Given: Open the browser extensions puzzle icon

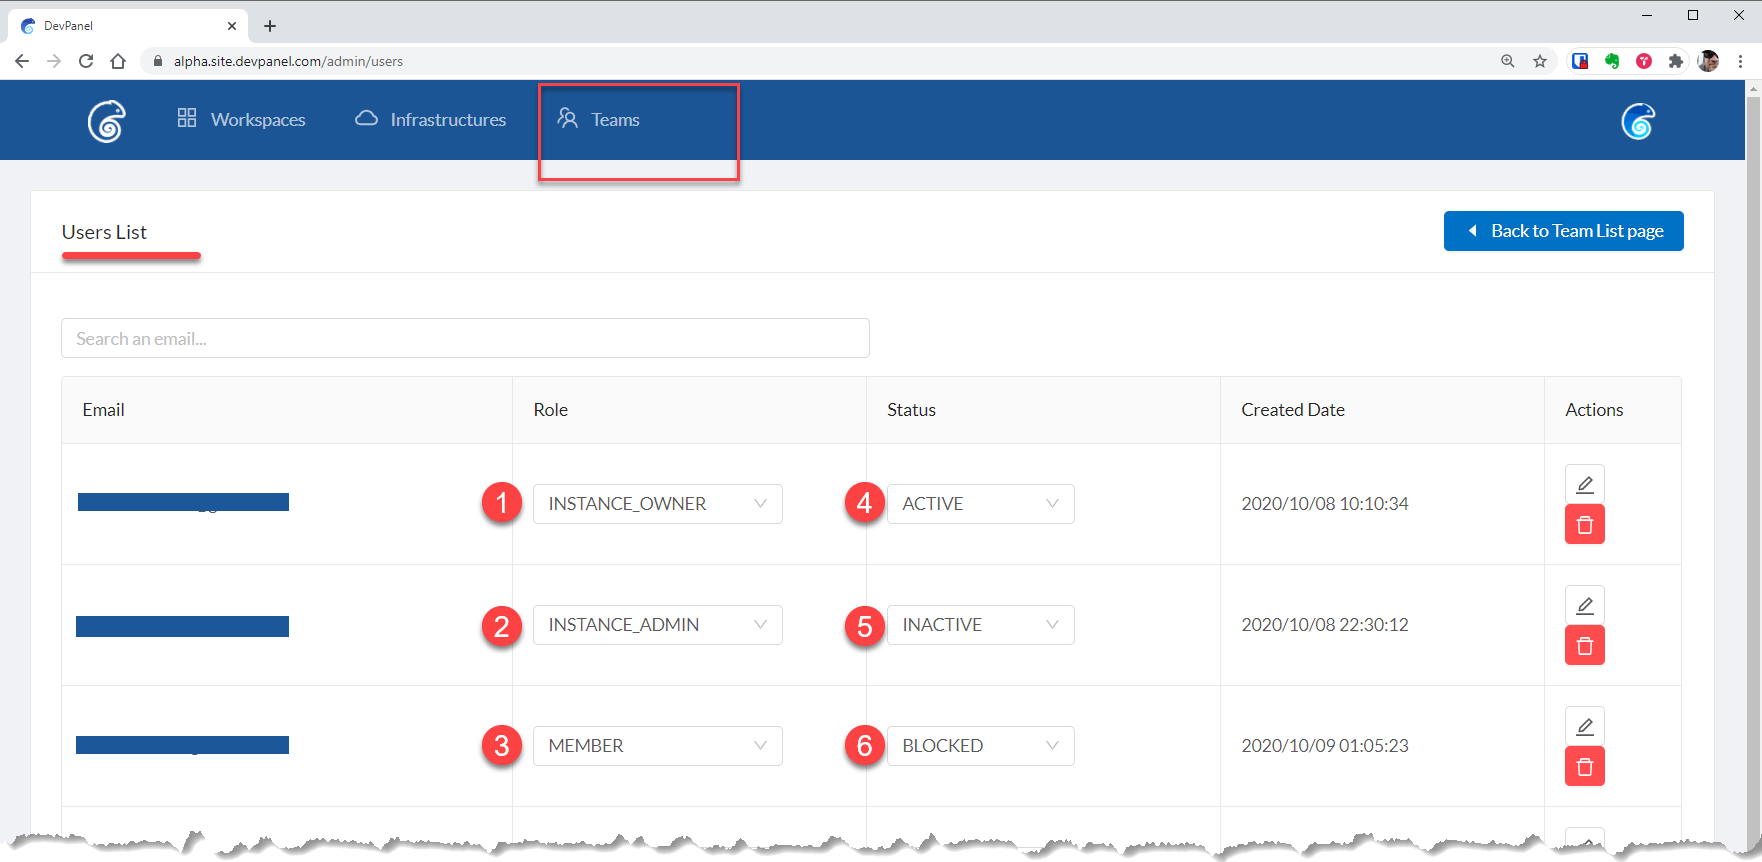Looking at the screenshot, I should click(1676, 61).
